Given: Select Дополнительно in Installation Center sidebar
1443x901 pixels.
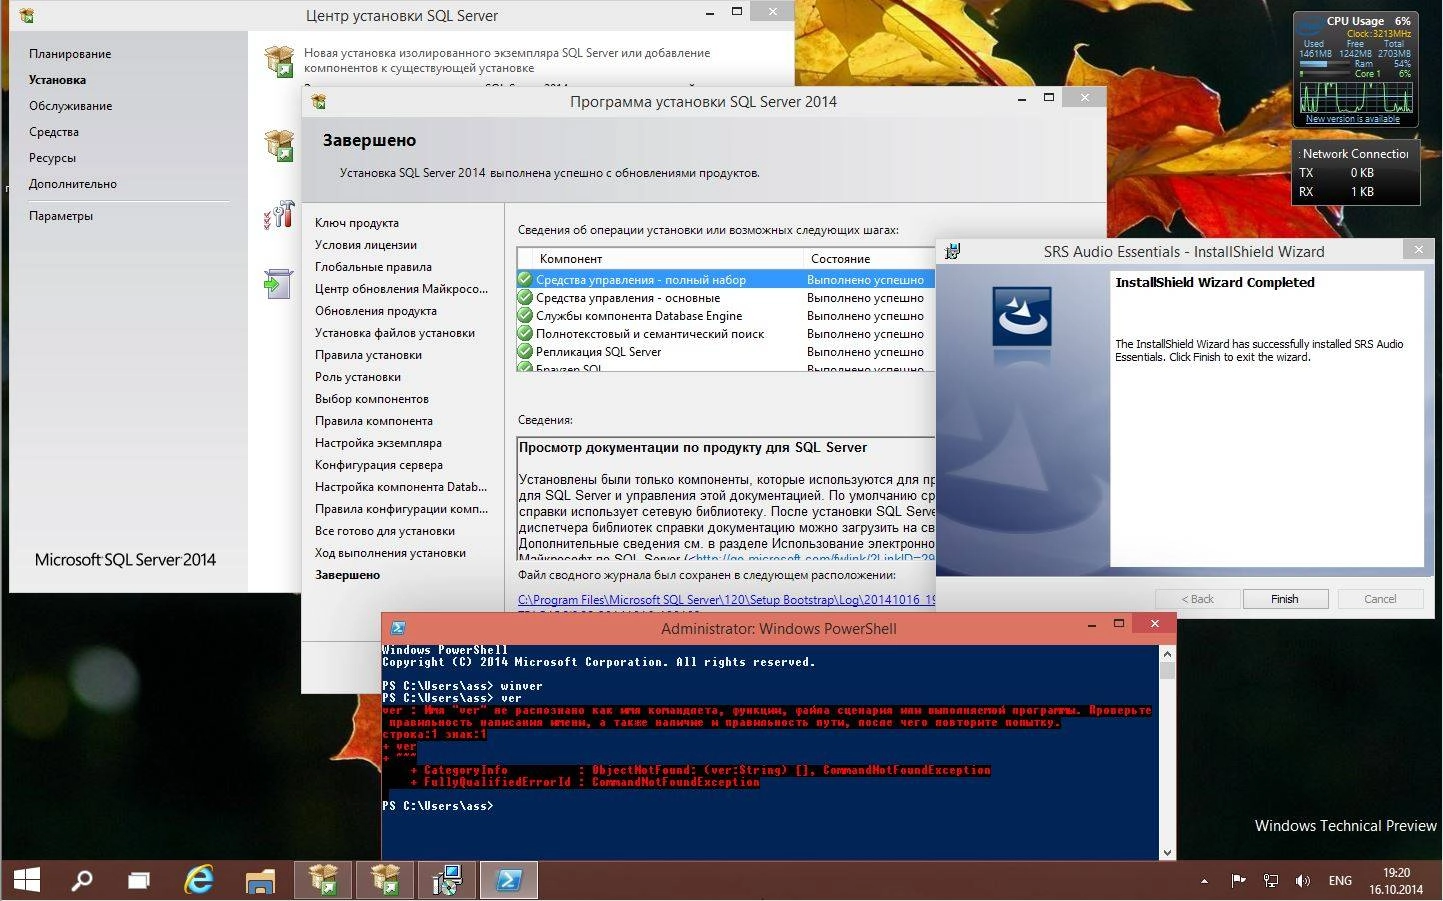Looking at the screenshot, I should (x=73, y=184).
